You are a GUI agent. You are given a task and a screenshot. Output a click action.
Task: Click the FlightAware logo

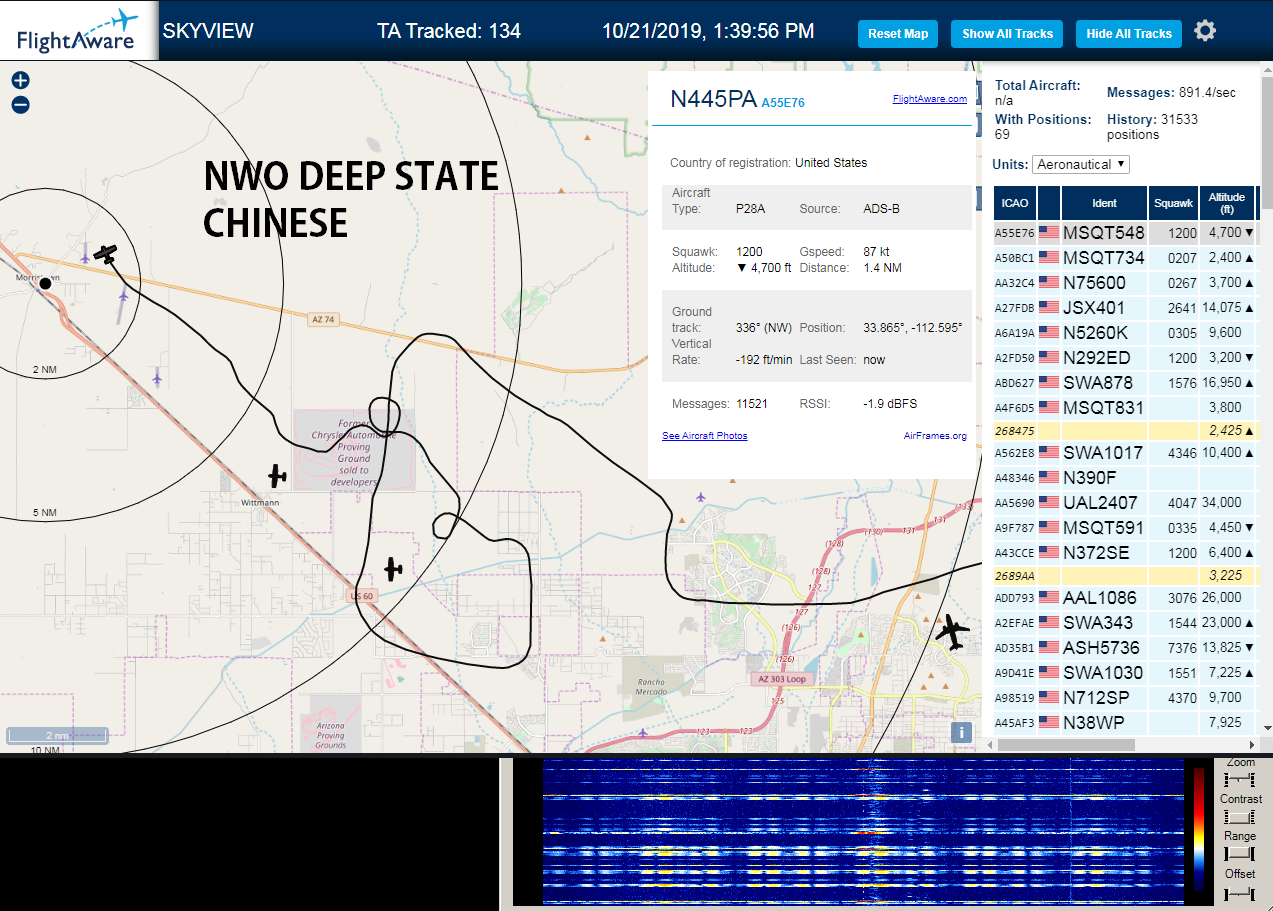pyautogui.click(x=77, y=30)
